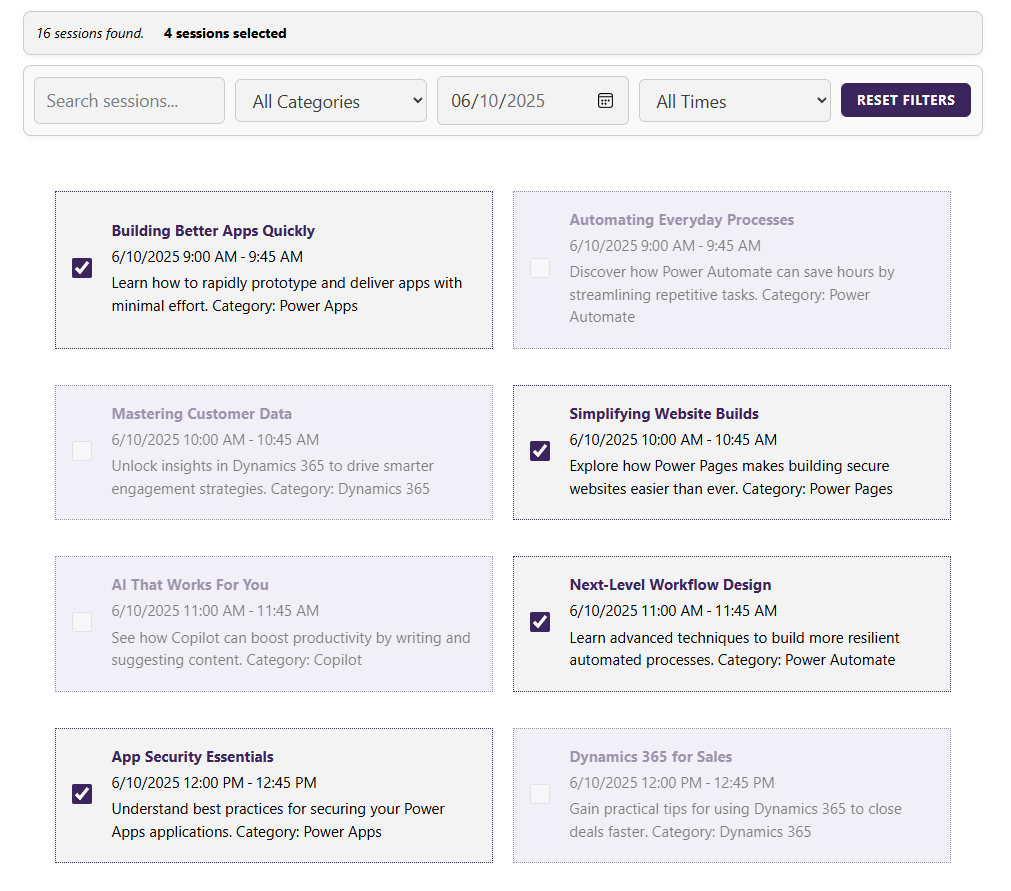Click Dynamics 365 for Sales checkbox
This screenshot has width=1011, height=891.
click(x=540, y=794)
